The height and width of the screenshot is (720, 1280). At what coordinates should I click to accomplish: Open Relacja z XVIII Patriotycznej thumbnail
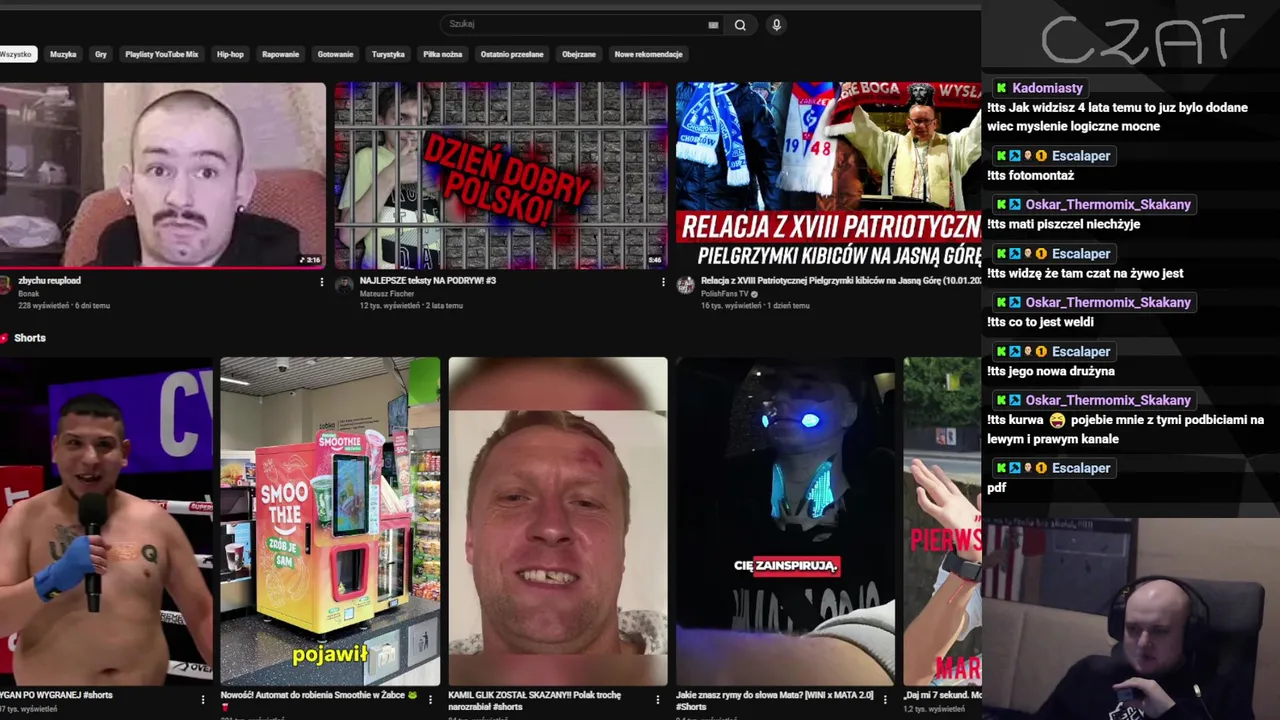tap(828, 176)
